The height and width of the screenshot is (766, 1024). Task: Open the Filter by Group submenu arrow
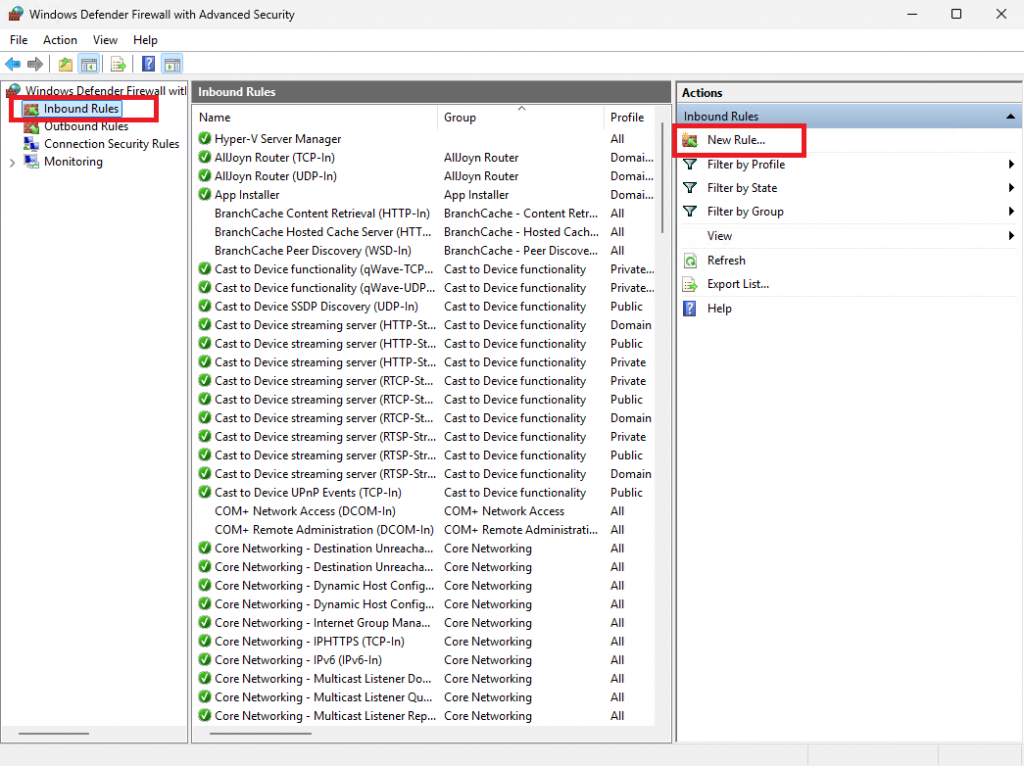[1011, 212]
